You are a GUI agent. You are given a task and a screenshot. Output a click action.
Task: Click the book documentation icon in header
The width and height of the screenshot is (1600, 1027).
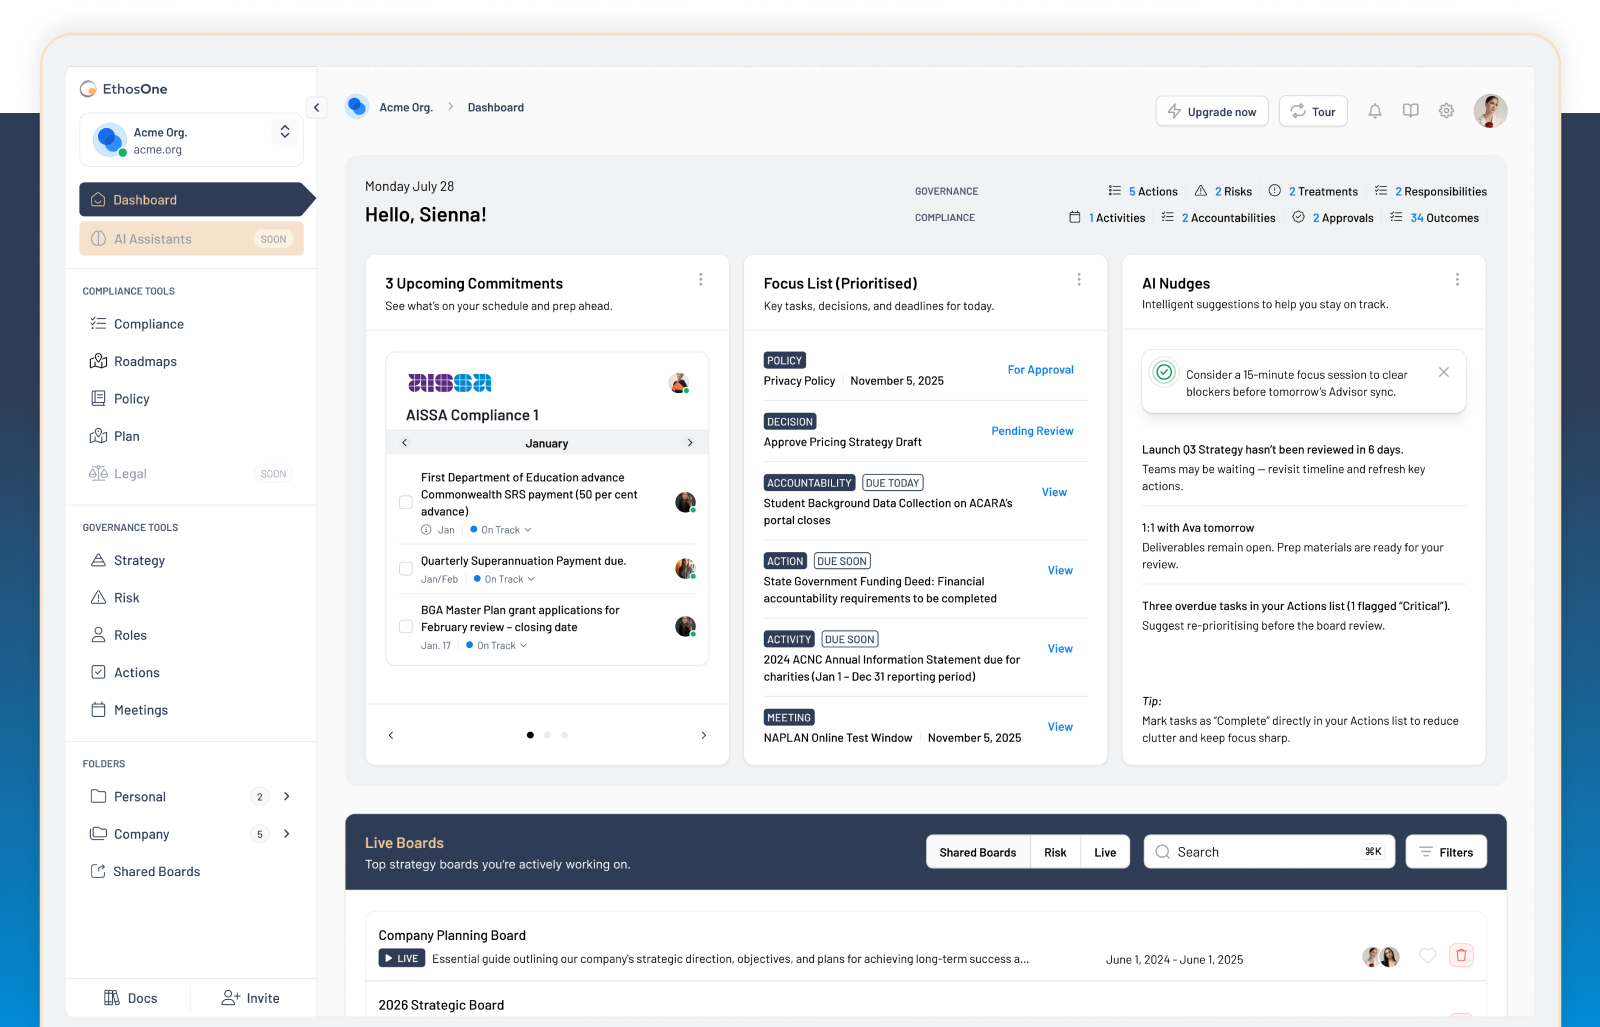click(x=1410, y=111)
